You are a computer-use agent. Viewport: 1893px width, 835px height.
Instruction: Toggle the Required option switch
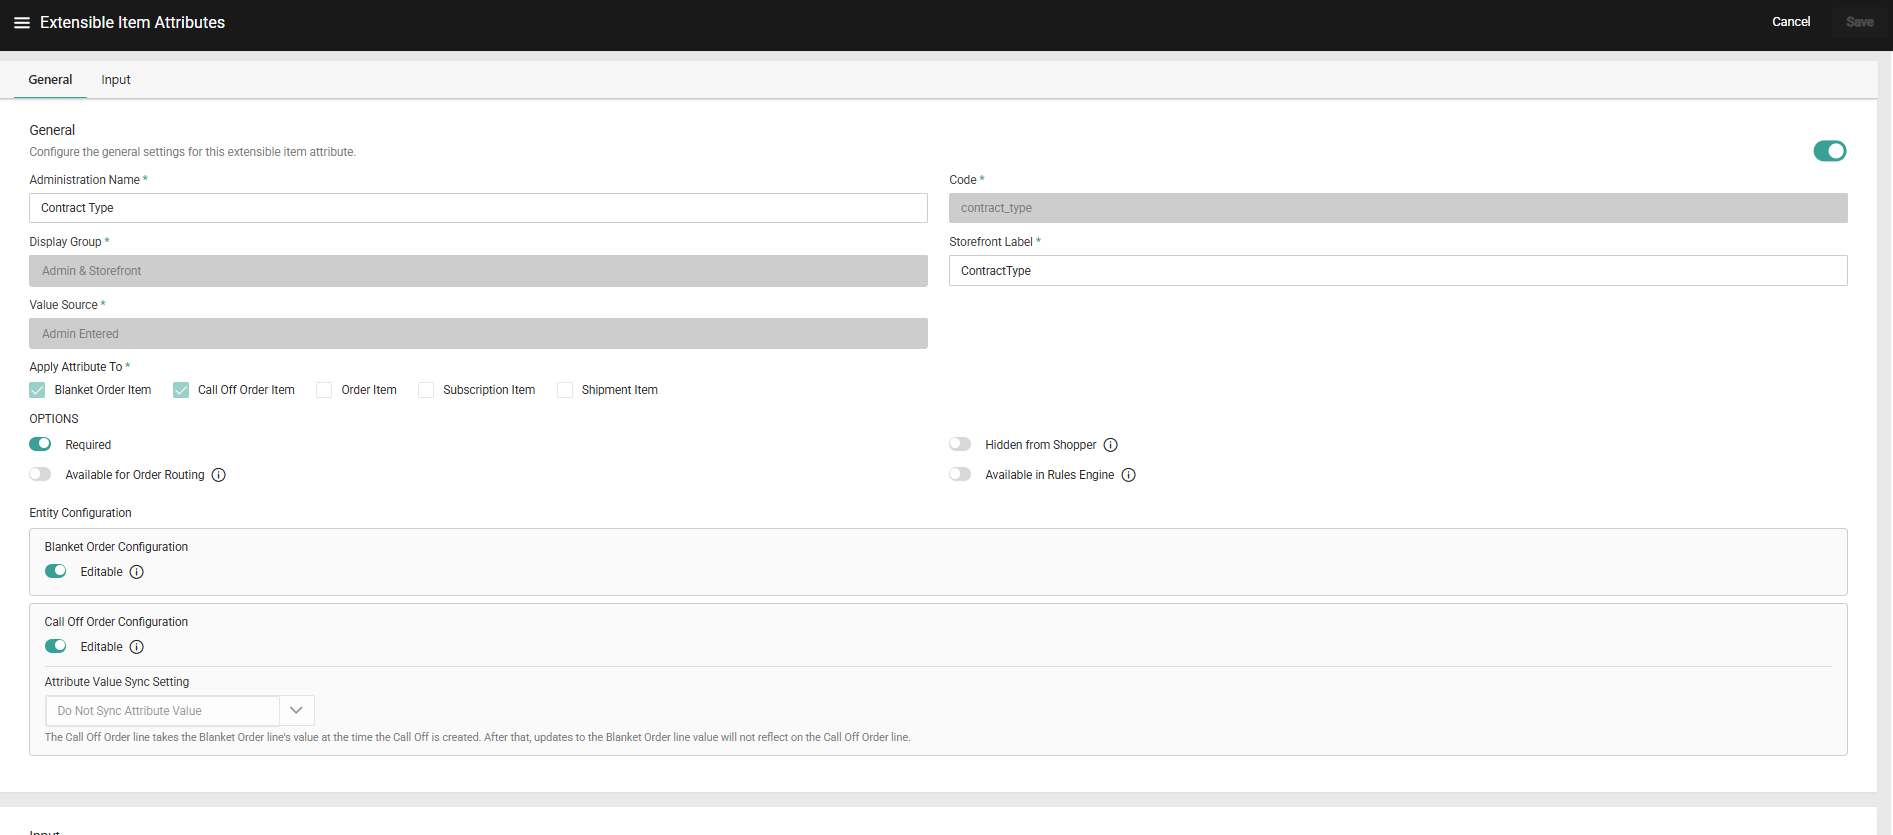pos(40,444)
